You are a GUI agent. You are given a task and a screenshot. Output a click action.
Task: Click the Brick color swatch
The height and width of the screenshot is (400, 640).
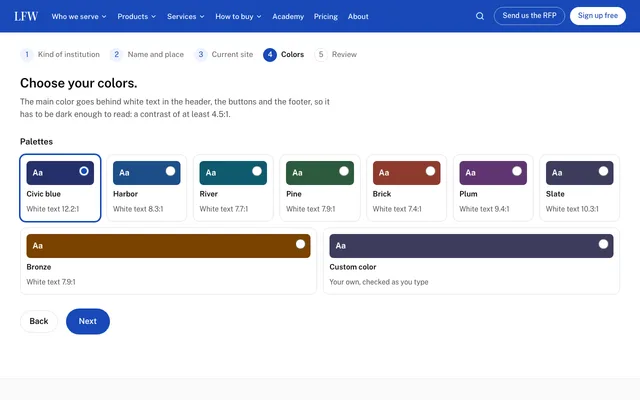point(407,173)
